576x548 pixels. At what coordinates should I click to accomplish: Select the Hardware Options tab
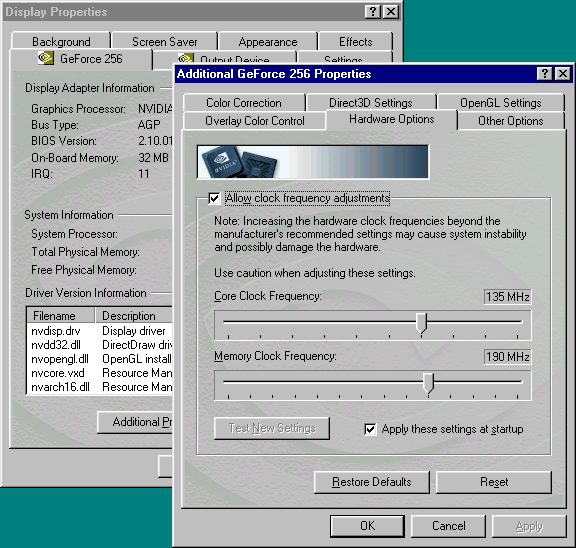point(392,119)
